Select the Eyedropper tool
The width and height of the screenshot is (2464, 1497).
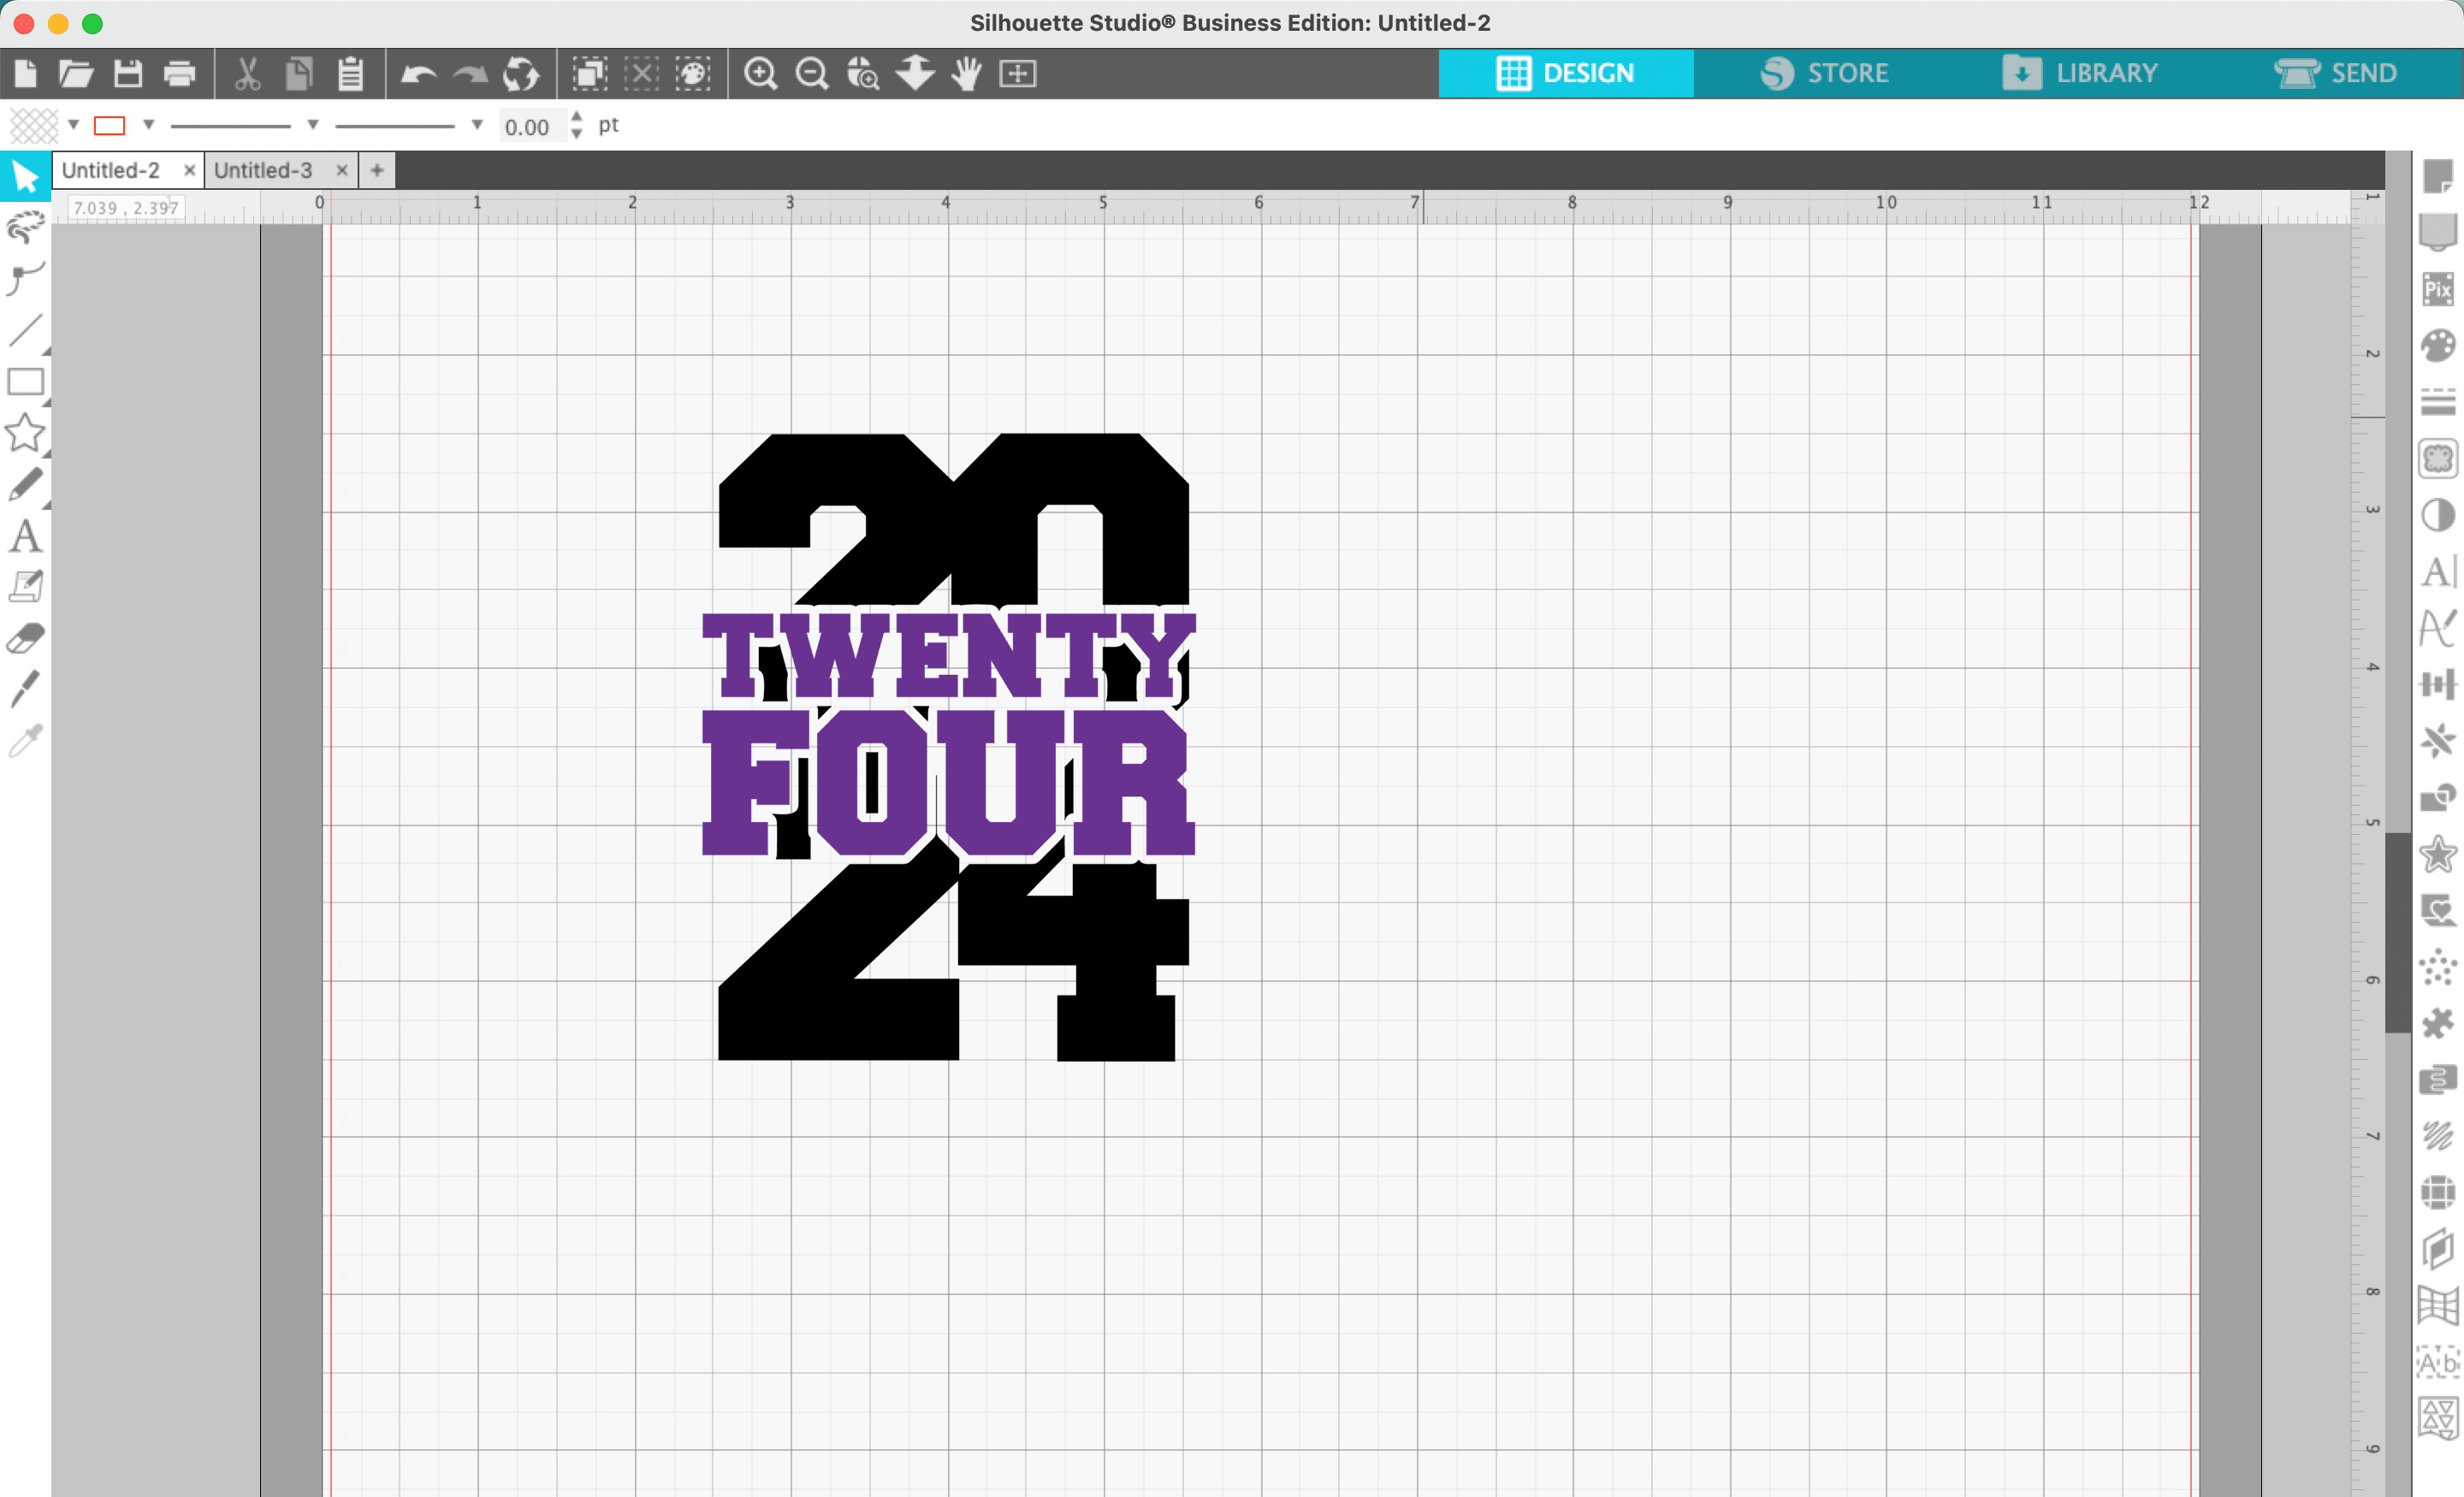(x=25, y=740)
